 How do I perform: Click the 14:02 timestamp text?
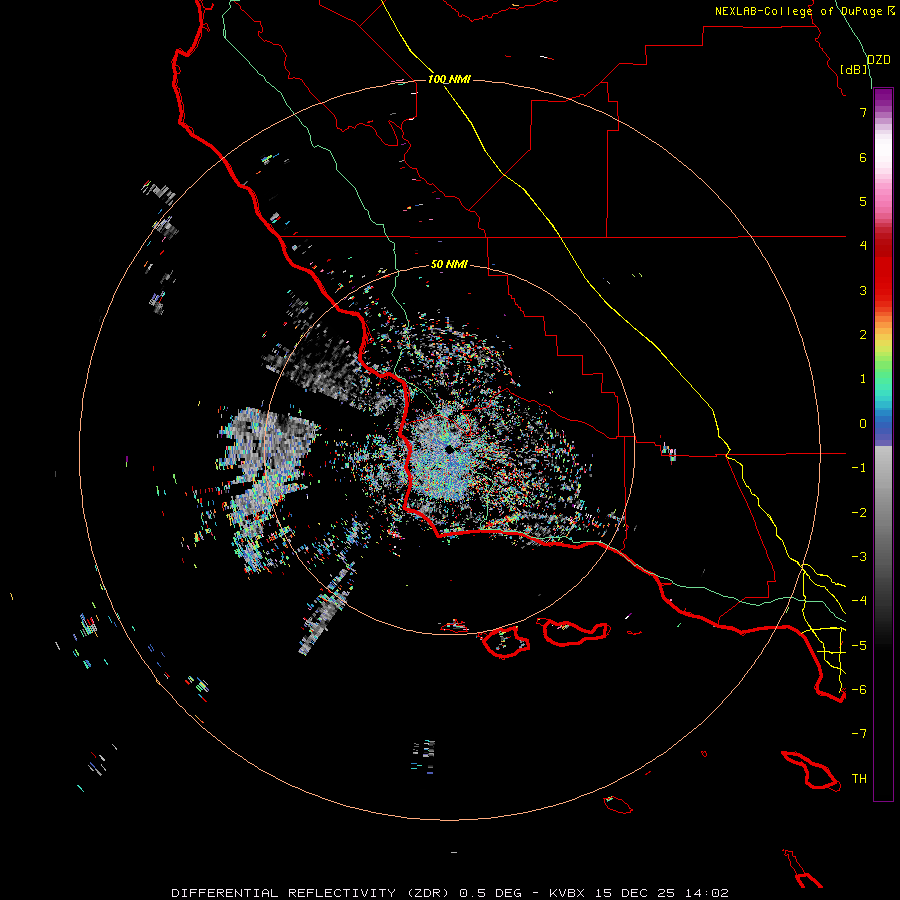click(707, 893)
